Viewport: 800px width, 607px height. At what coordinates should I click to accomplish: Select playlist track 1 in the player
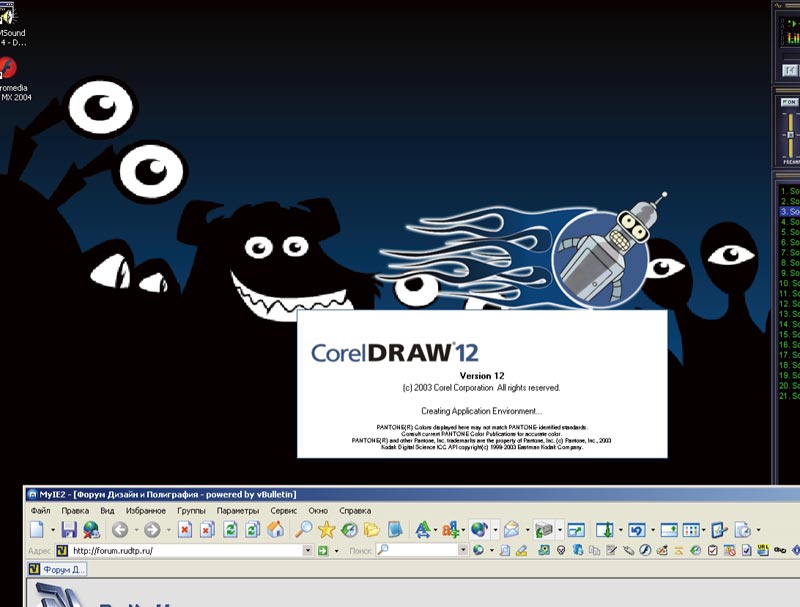point(789,191)
